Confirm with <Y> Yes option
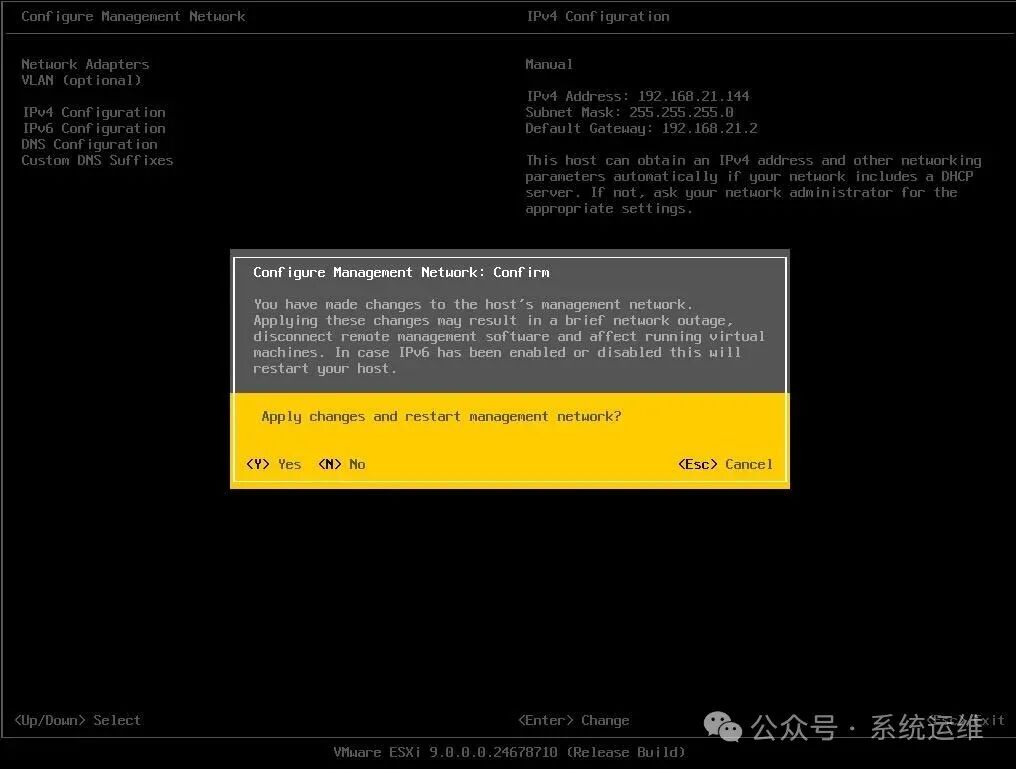 tap(273, 464)
